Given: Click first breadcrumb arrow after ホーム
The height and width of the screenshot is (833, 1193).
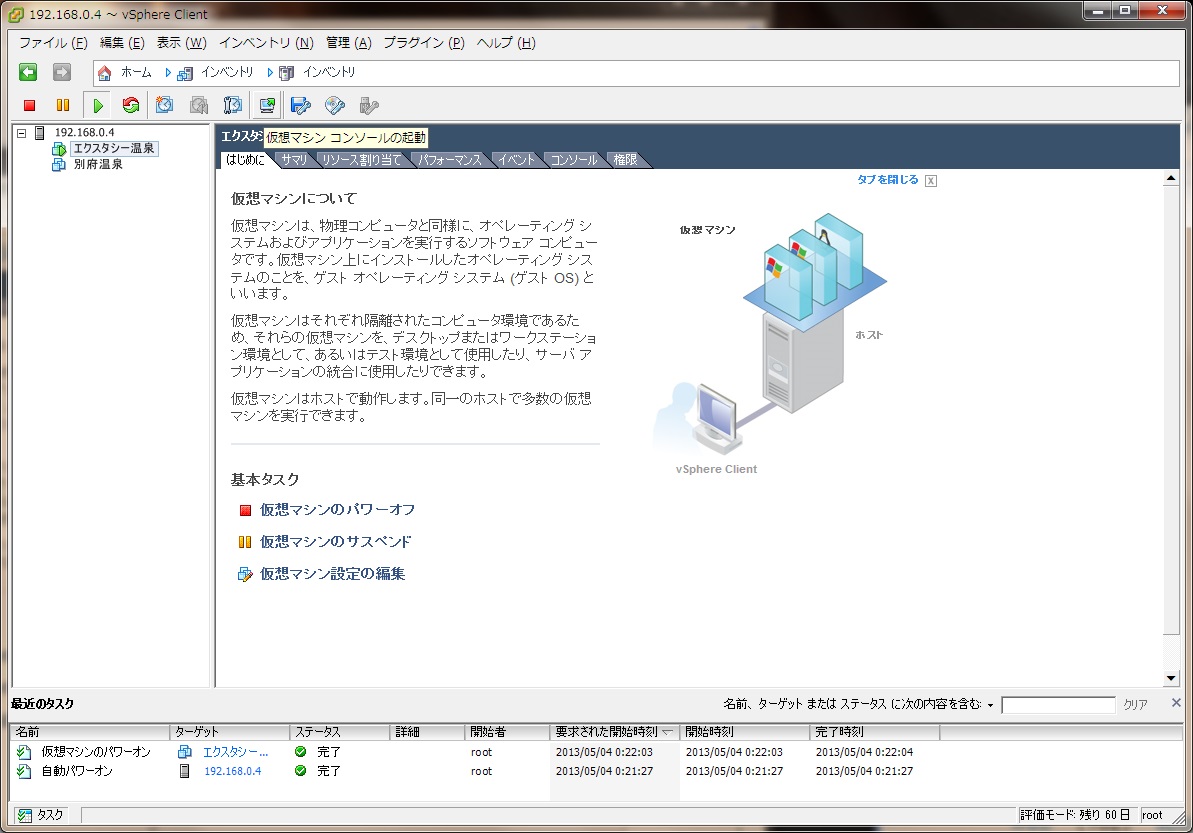Looking at the screenshot, I should click(168, 72).
